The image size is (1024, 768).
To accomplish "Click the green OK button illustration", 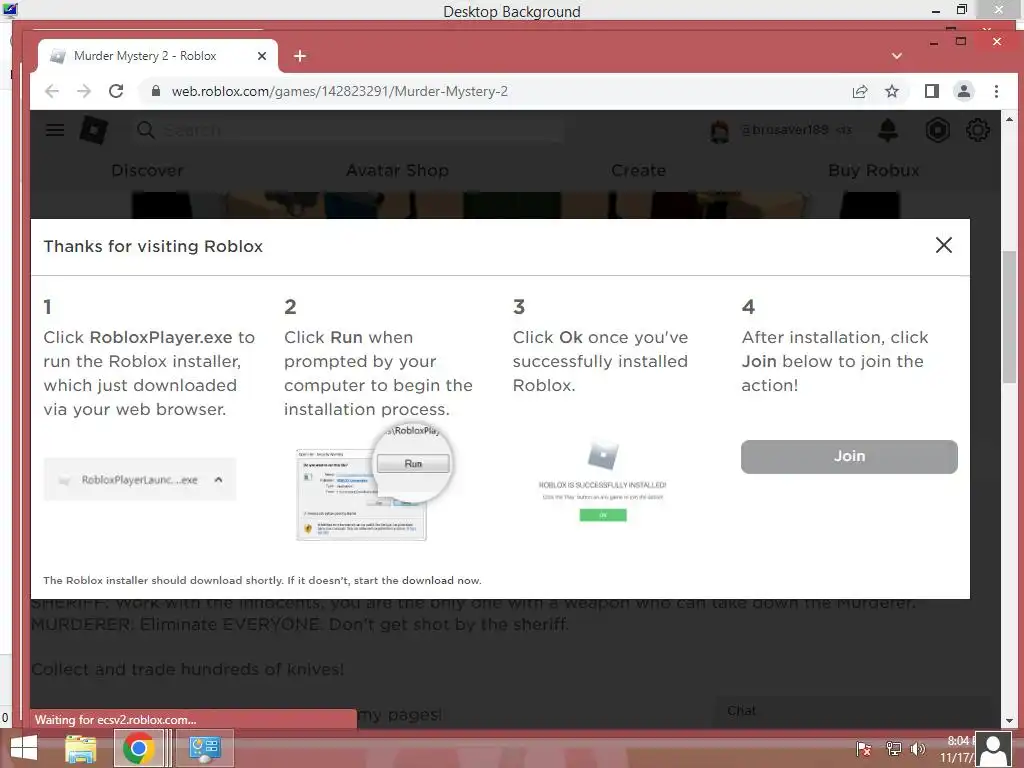I will tap(603, 515).
